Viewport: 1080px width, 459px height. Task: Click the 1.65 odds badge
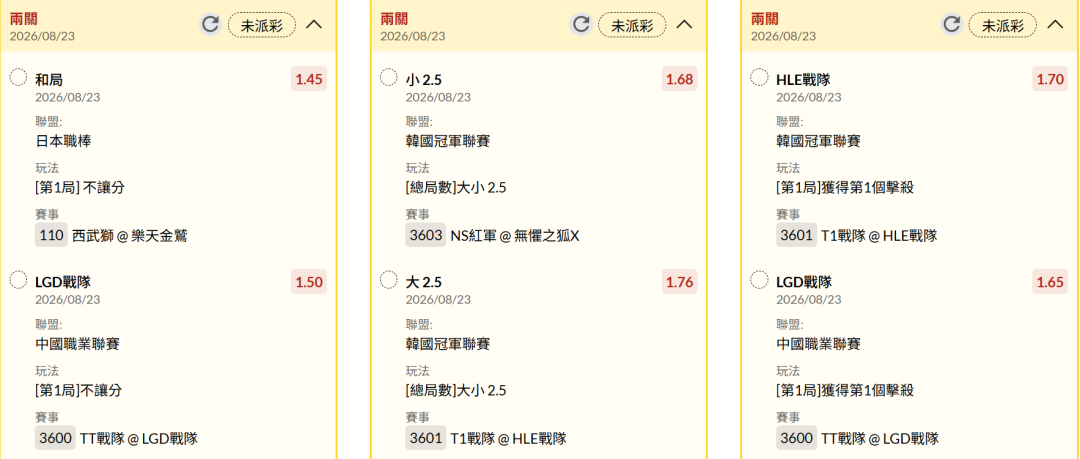tap(1050, 282)
